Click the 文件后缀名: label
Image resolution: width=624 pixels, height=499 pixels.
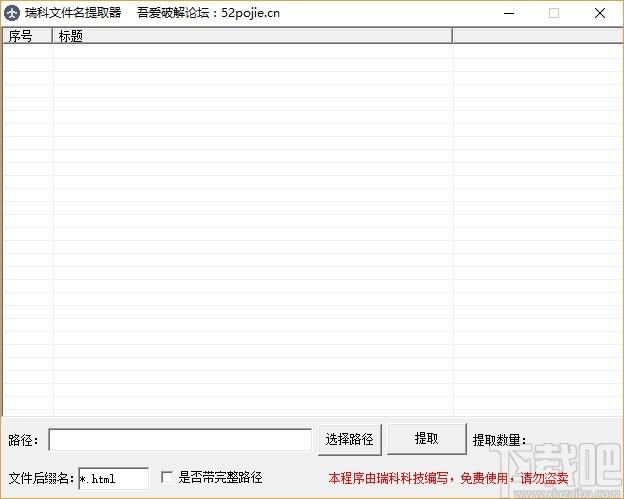[41, 478]
